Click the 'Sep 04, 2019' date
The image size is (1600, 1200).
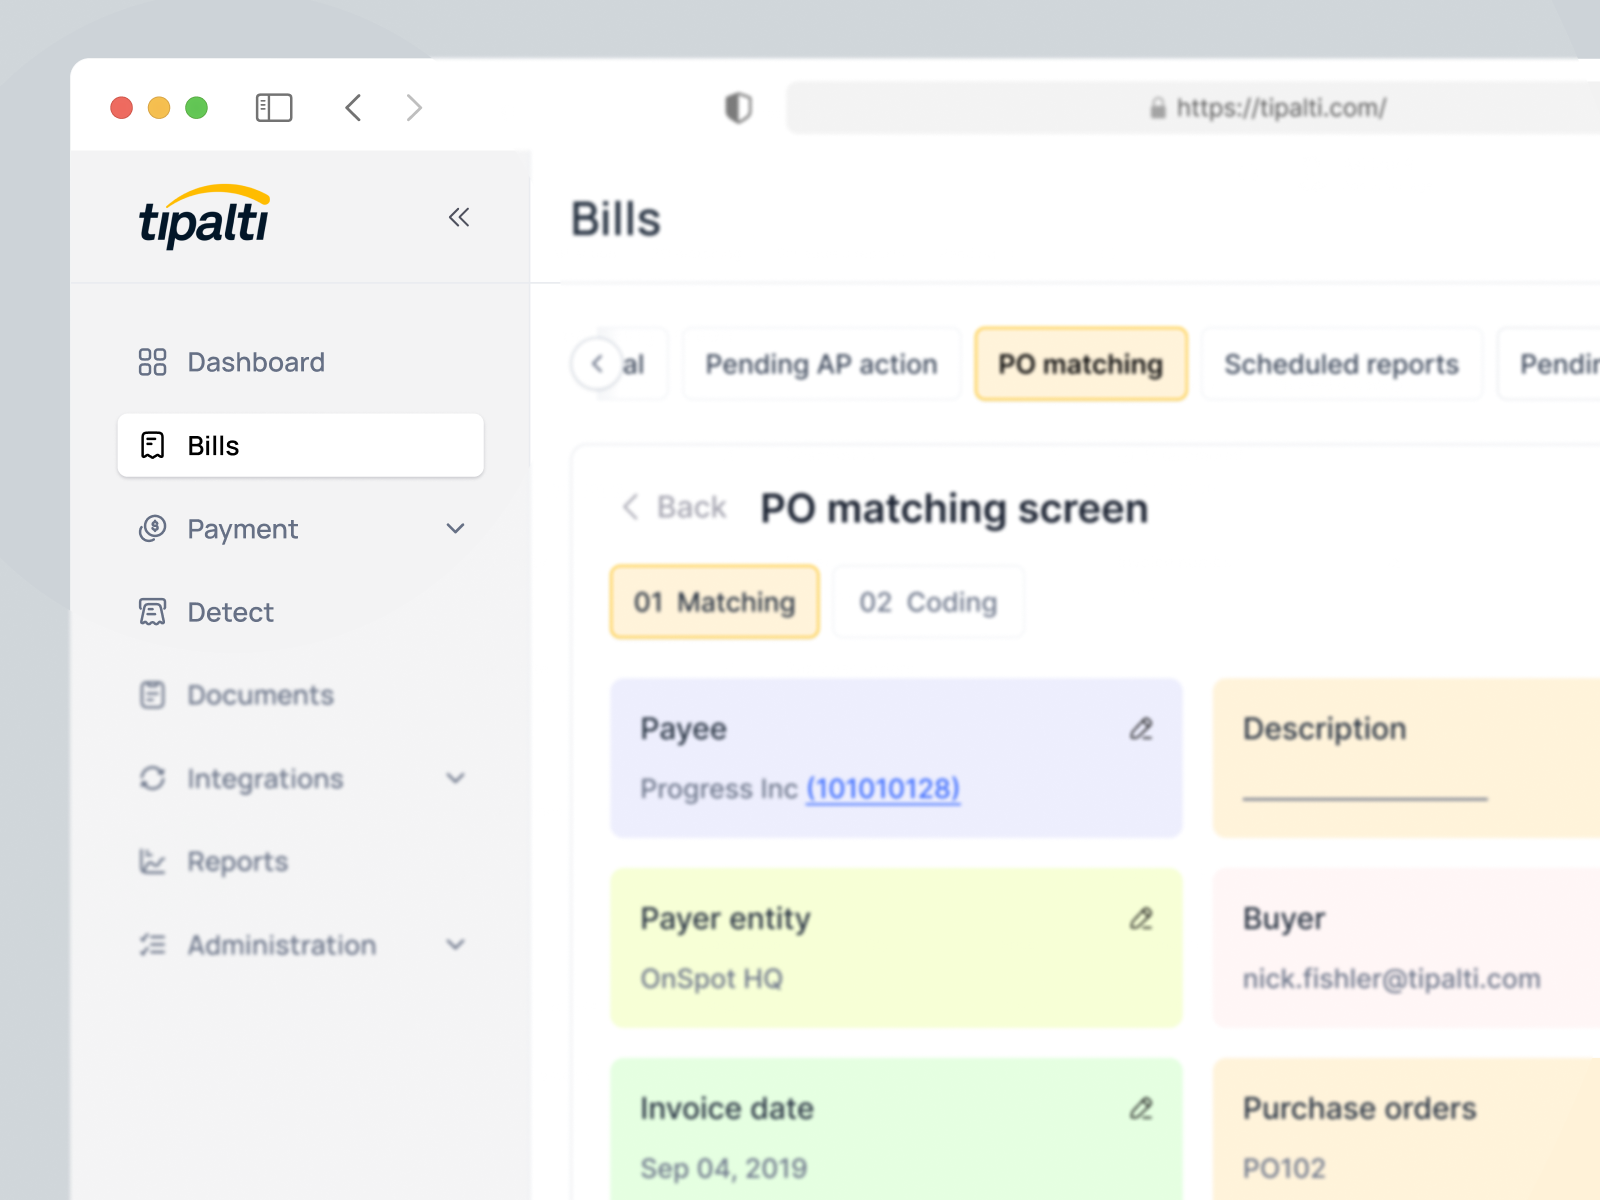pyautogui.click(x=723, y=1168)
